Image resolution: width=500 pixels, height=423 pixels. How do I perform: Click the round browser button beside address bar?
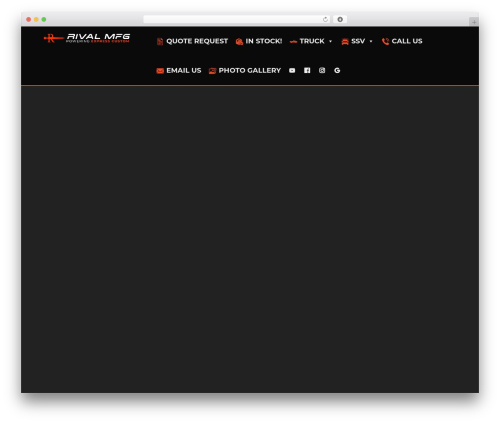point(340,19)
